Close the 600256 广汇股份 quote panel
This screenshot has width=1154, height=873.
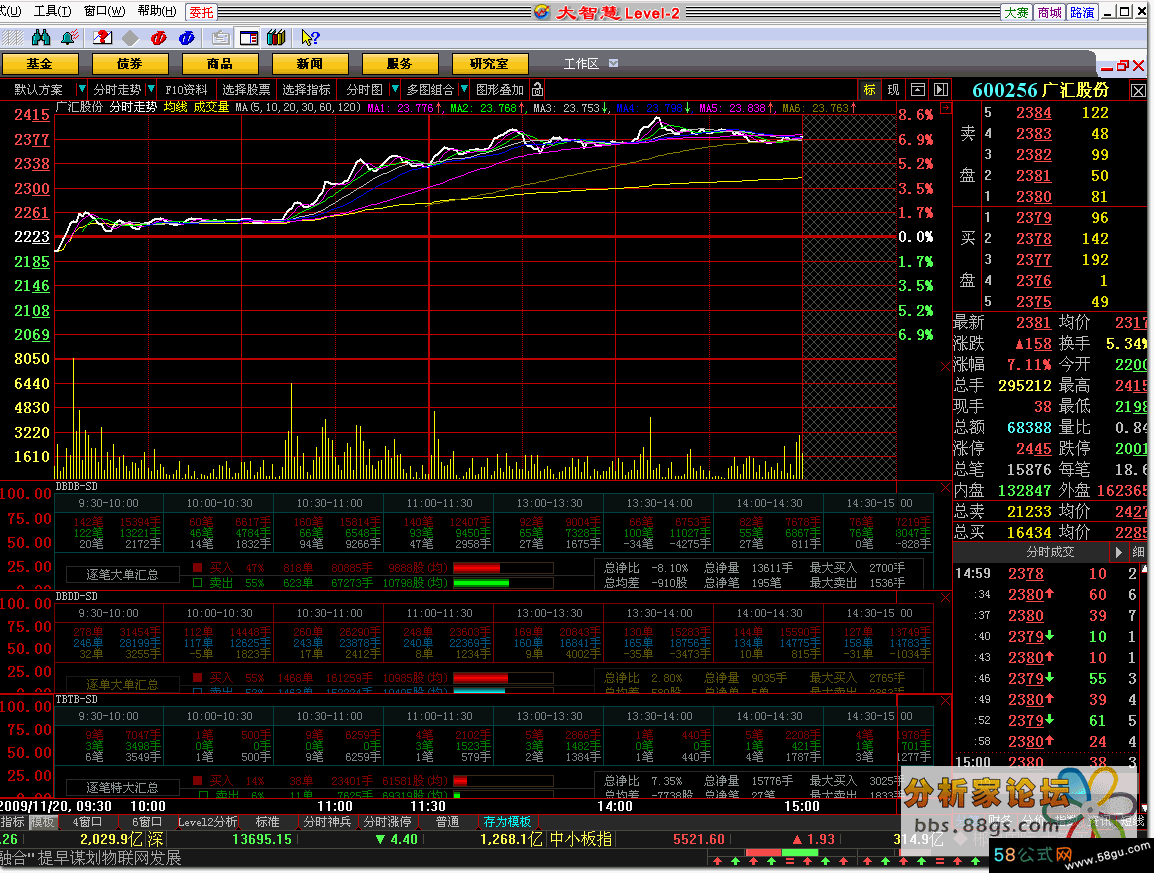click(1139, 91)
